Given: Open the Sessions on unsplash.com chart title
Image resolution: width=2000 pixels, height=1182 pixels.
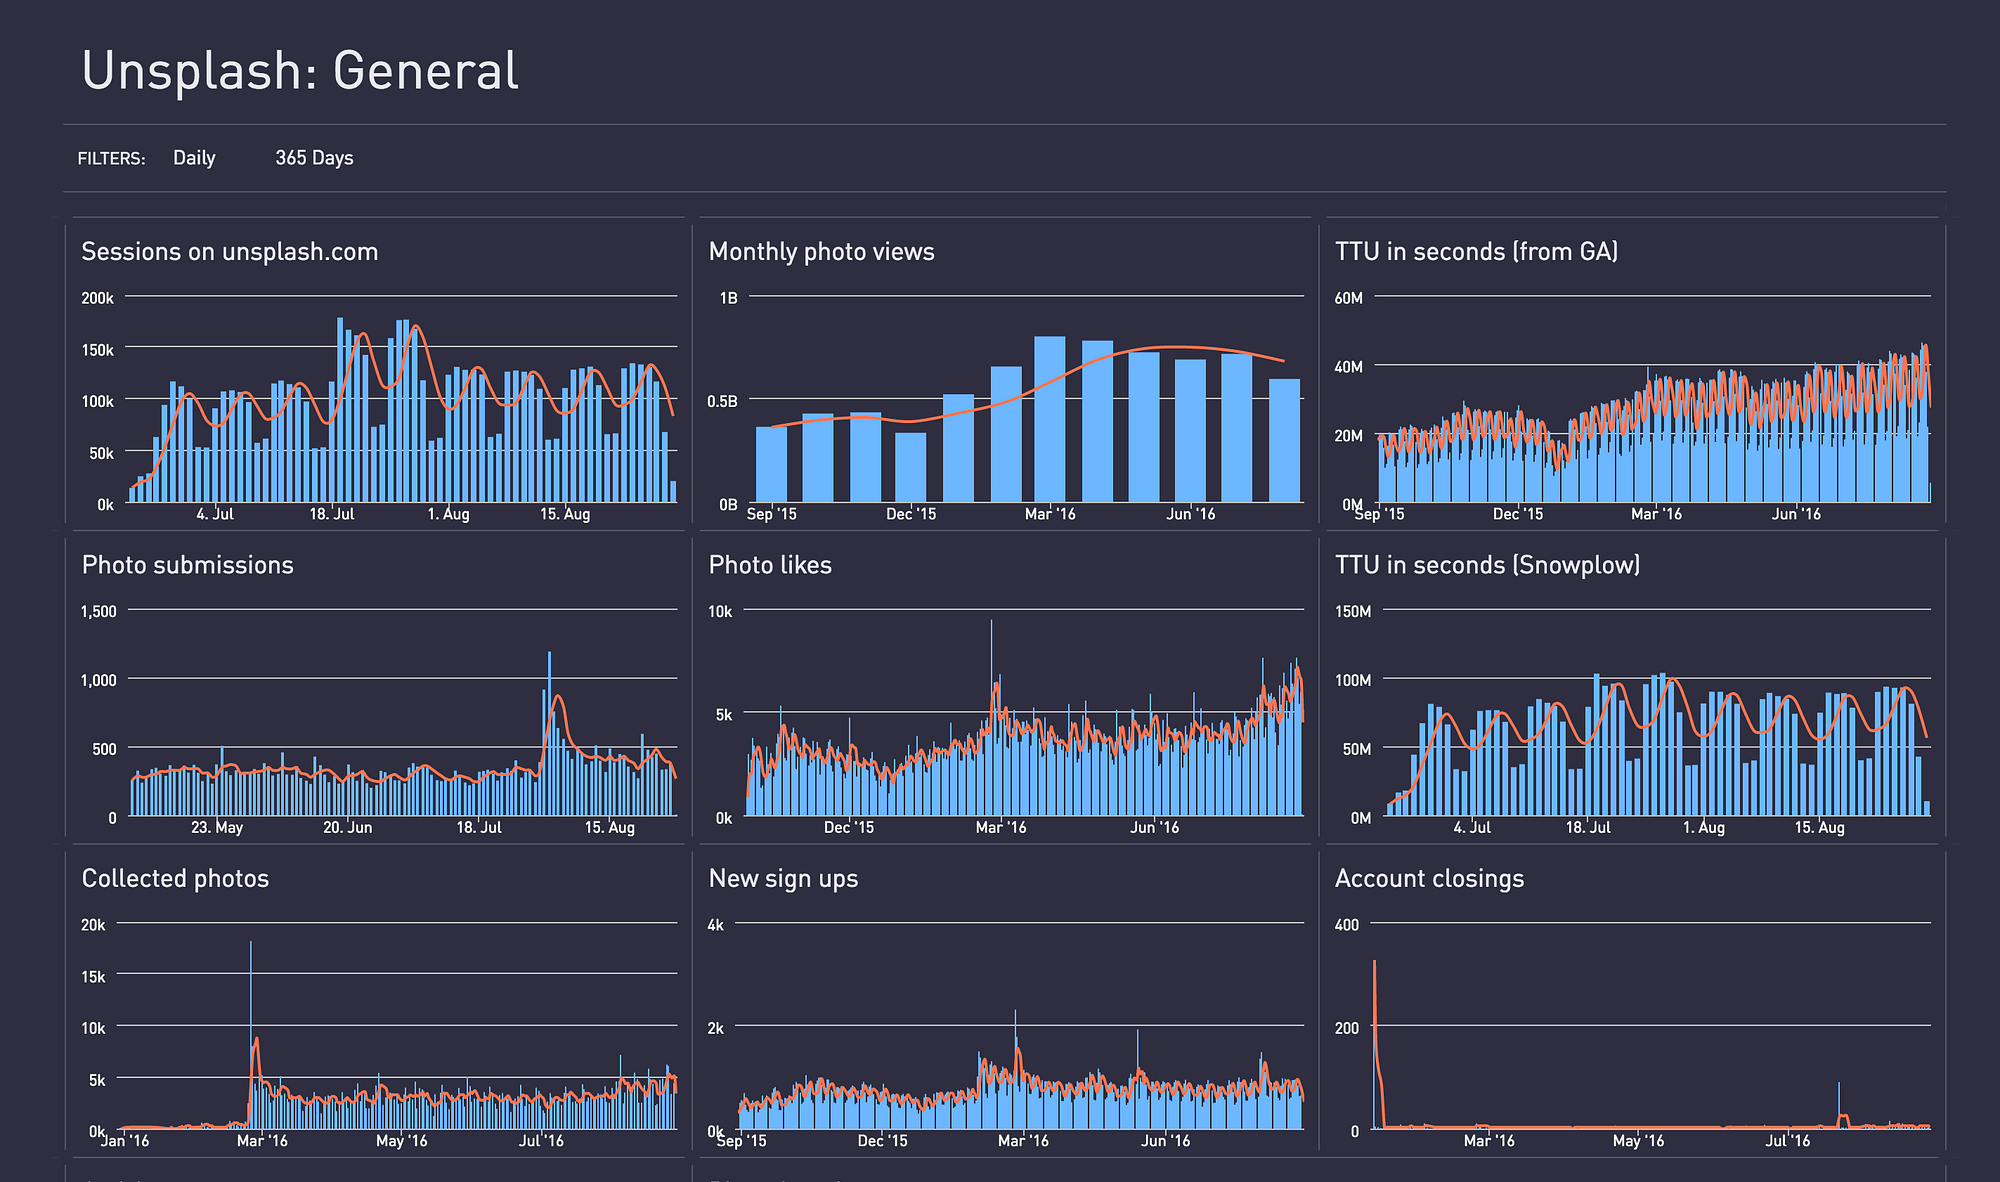Looking at the screenshot, I should pyautogui.click(x=229, y=252).
